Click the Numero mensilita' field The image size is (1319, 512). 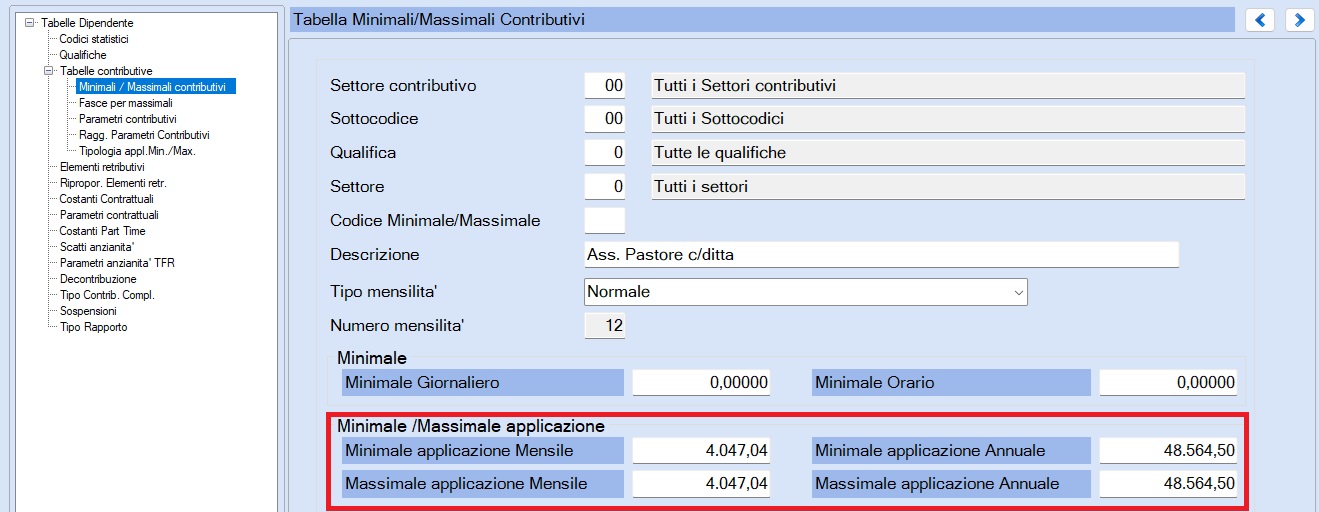pyautogui.click(x=605, y=325)
